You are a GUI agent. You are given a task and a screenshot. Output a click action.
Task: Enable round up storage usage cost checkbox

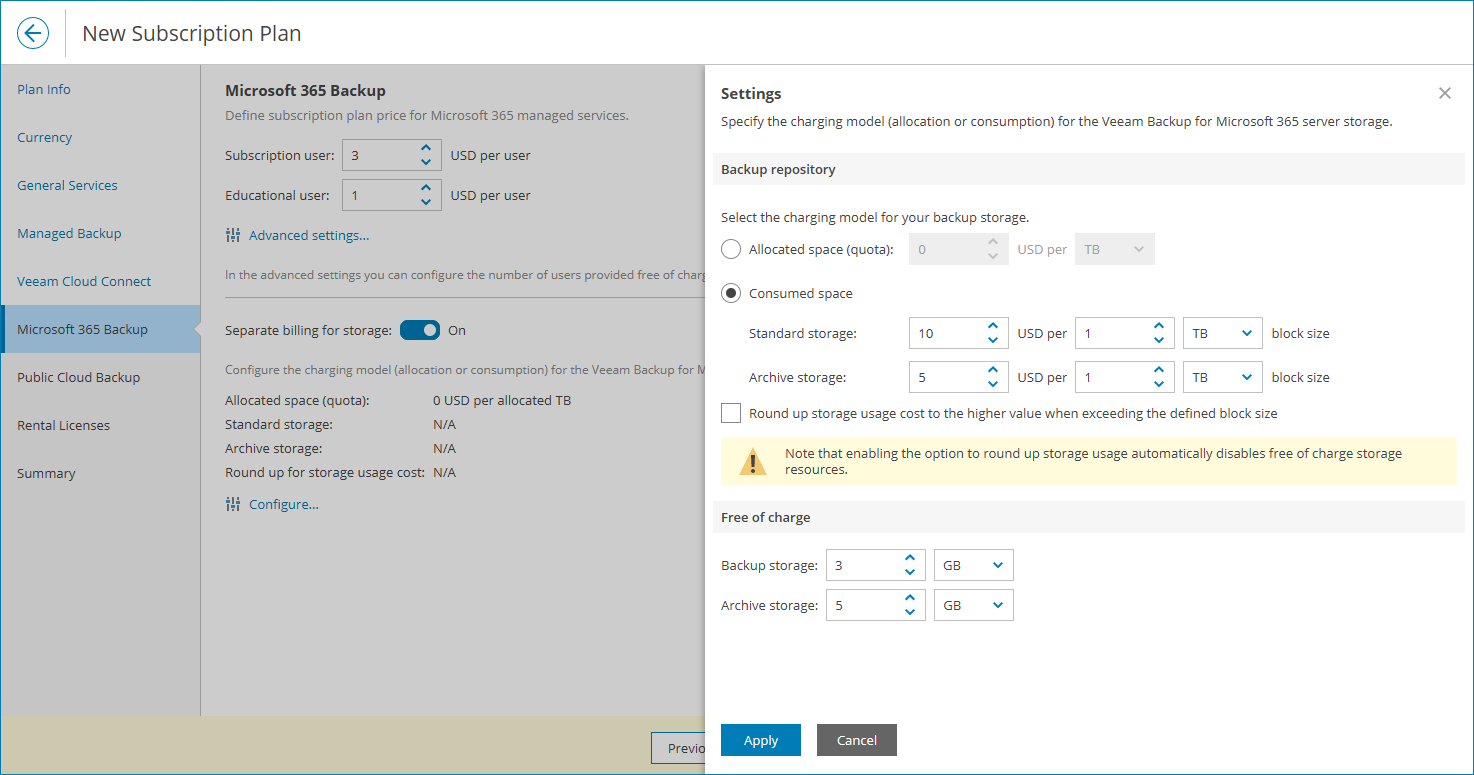click(730, 412)
